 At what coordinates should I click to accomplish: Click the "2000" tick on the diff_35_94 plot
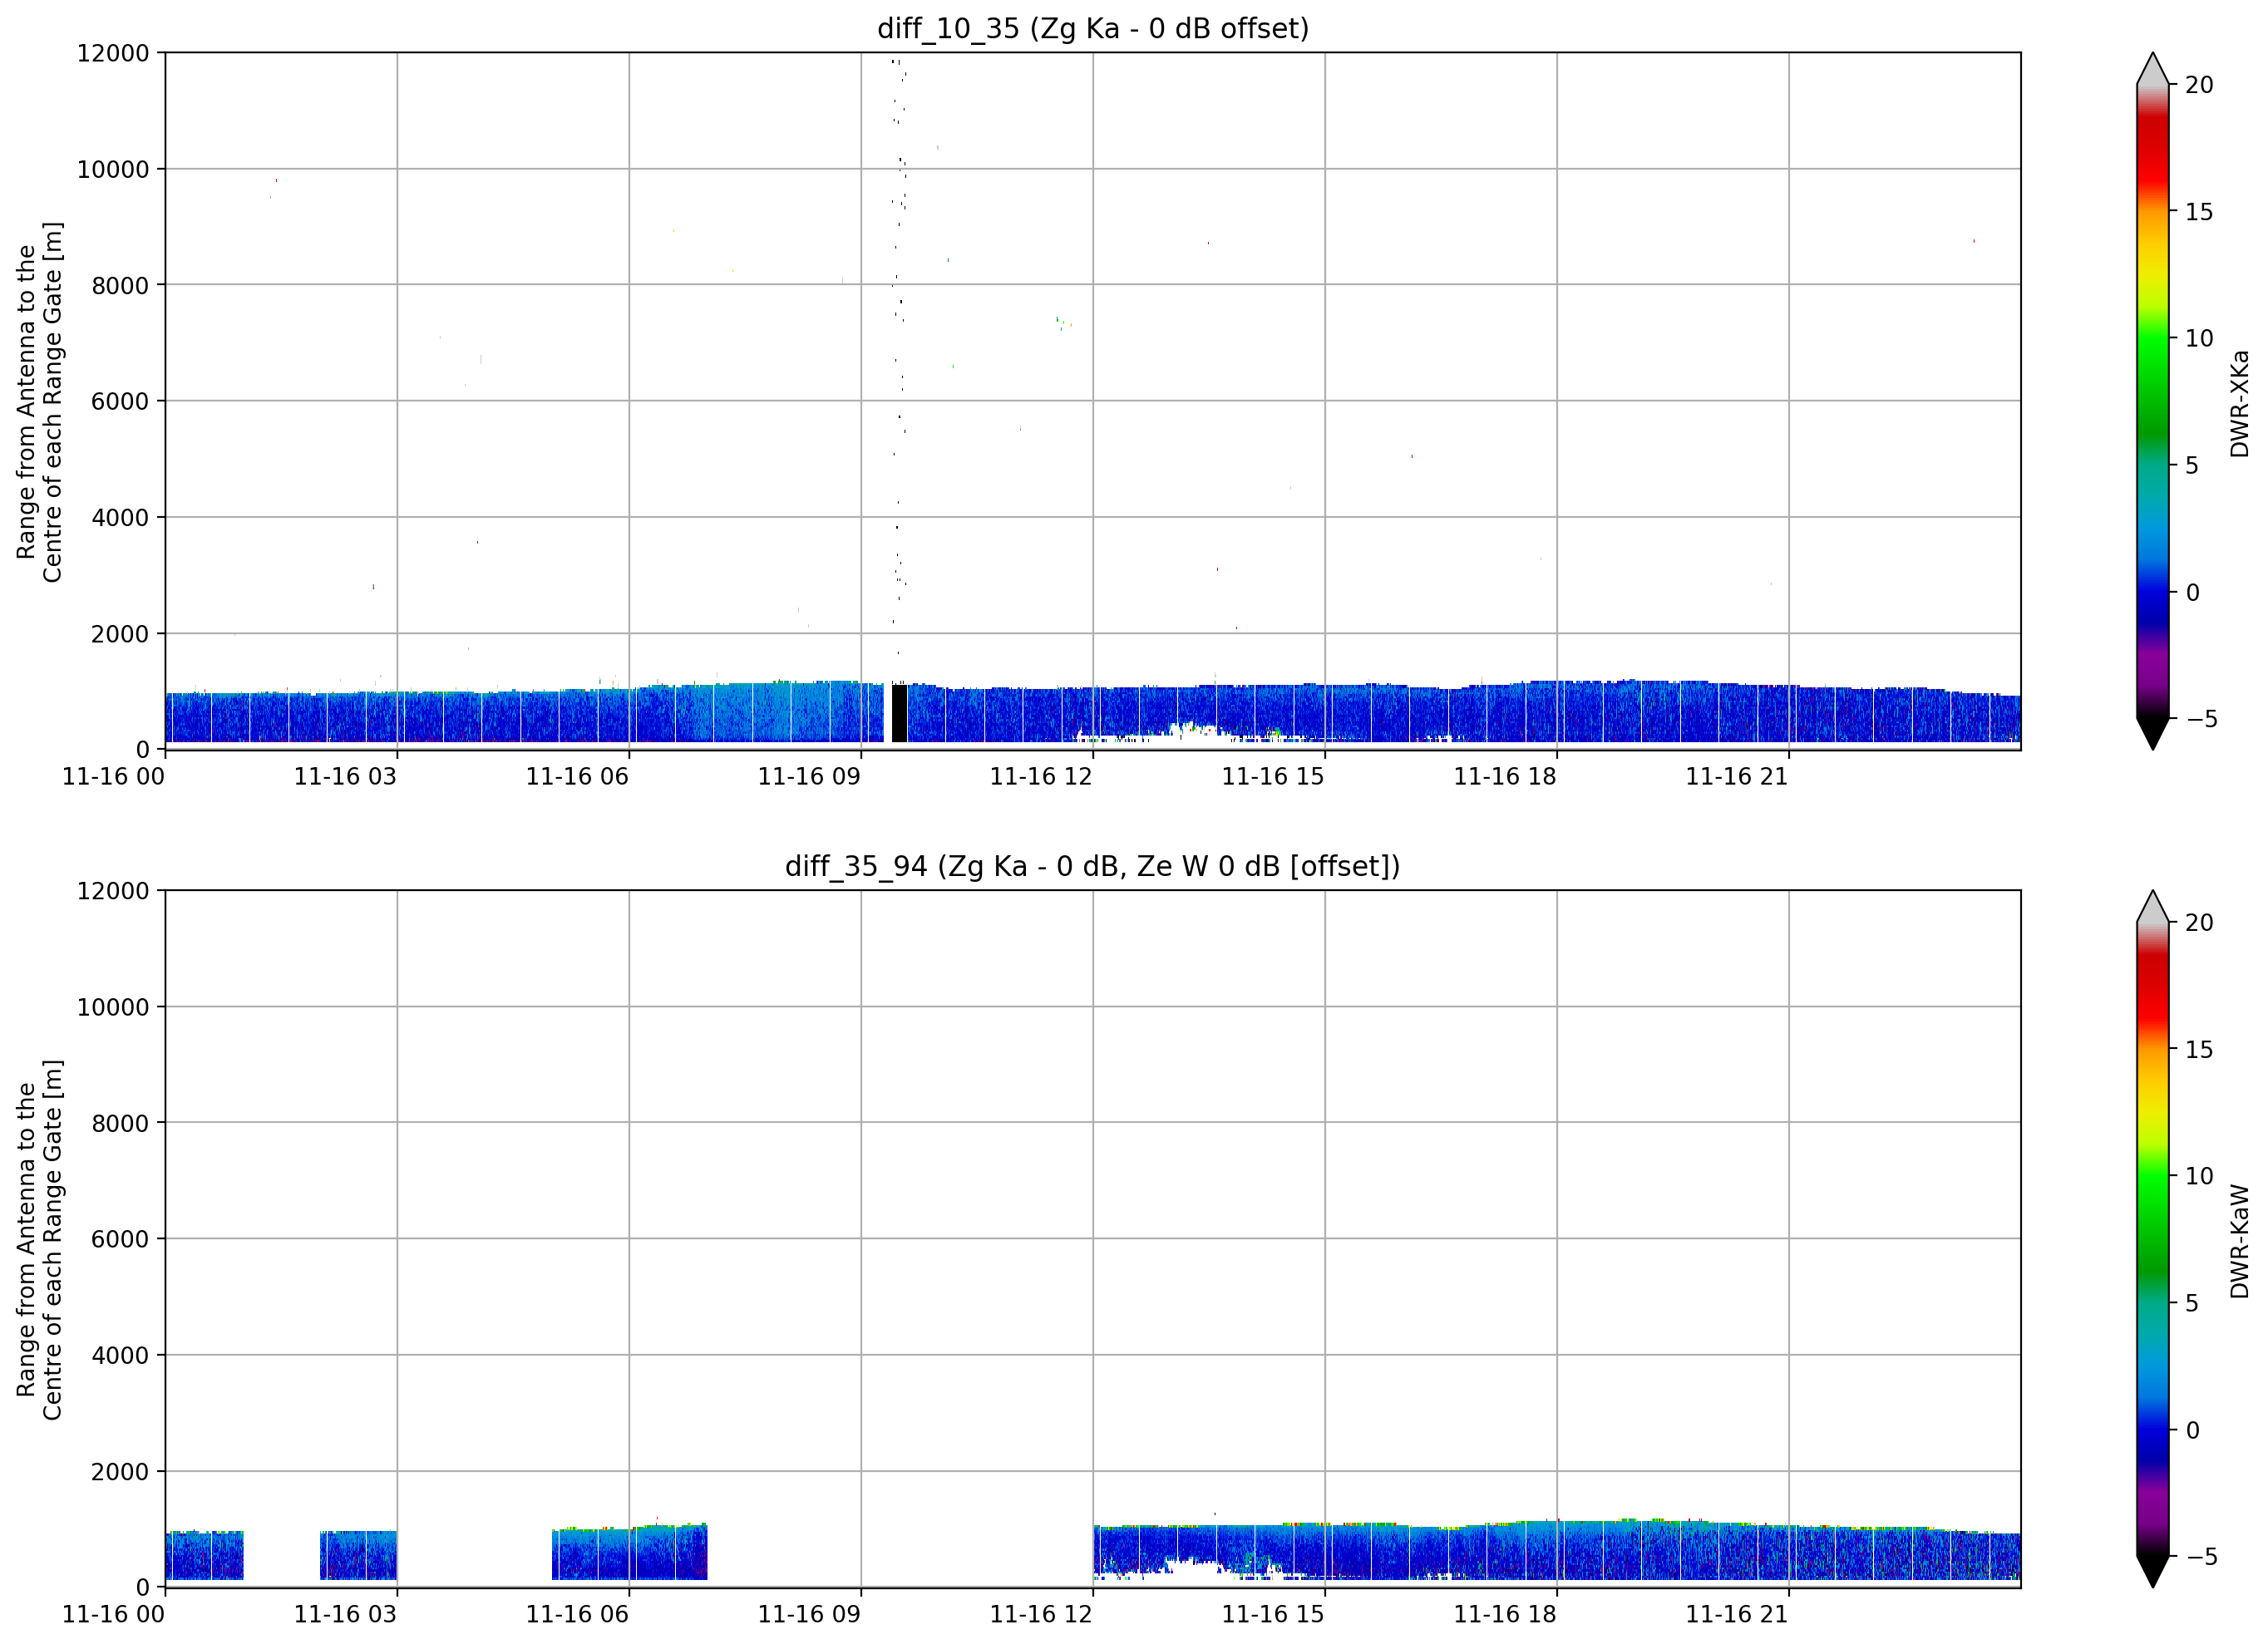click(x=120, y=1472)
